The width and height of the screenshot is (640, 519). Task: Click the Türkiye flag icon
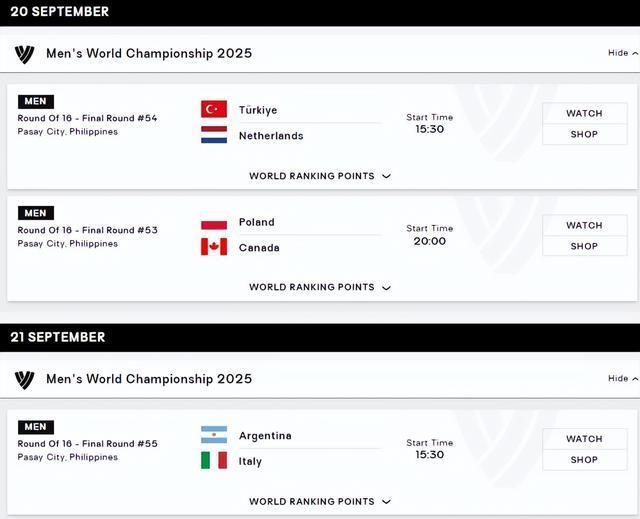coord(214,109)
